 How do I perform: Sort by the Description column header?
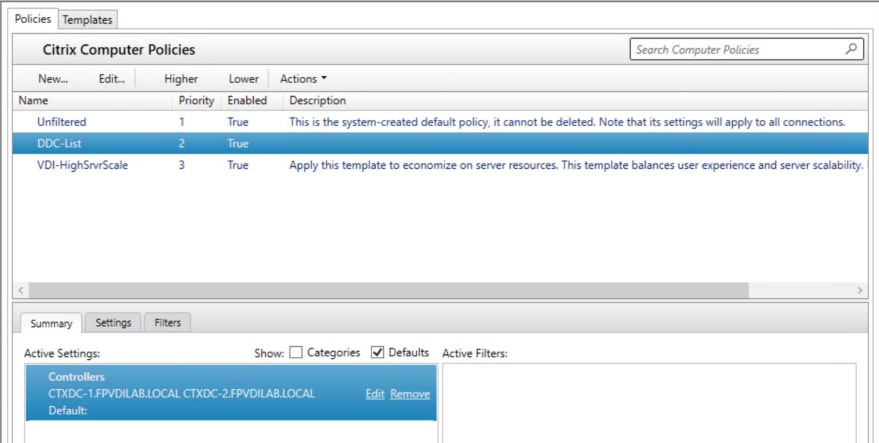(576, 101)
